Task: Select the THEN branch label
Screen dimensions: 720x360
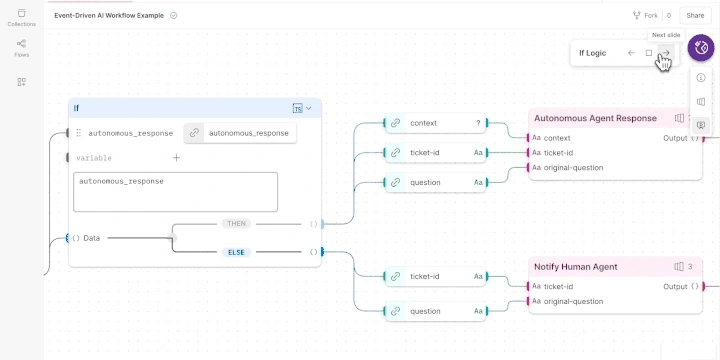Action: pyautogui.click(x=236, y=224)
